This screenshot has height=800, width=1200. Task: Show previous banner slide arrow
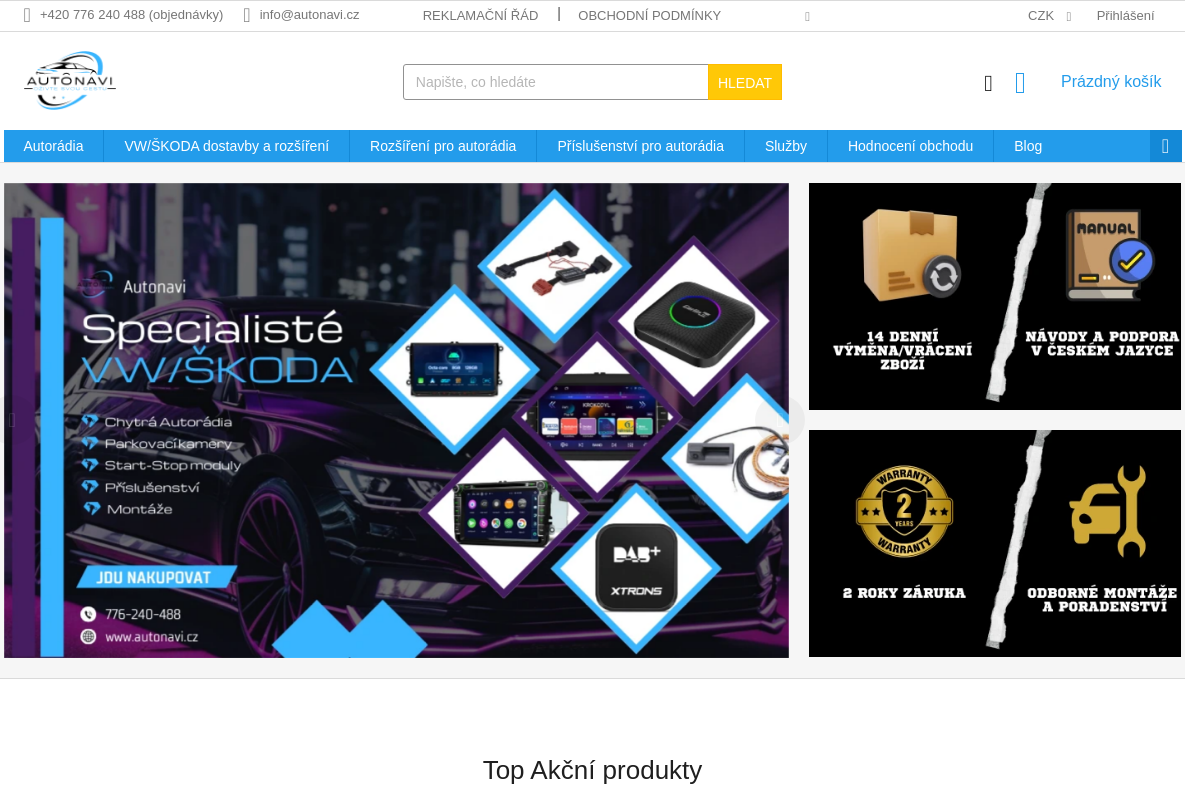coord(12,420)
